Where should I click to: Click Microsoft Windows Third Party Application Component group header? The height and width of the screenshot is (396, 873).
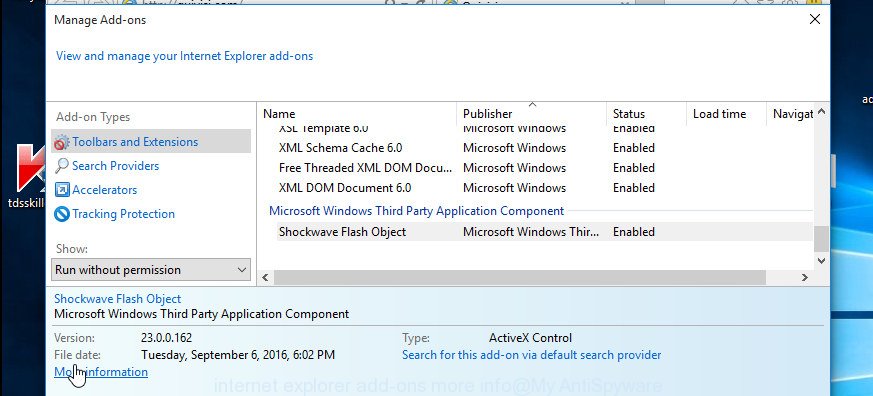416,211
